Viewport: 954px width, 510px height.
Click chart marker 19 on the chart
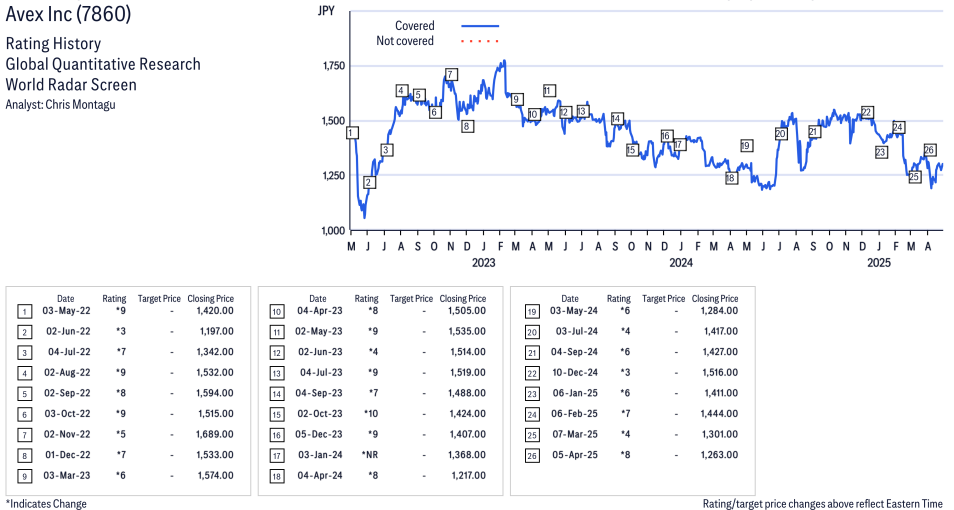[x=746, y=145]
